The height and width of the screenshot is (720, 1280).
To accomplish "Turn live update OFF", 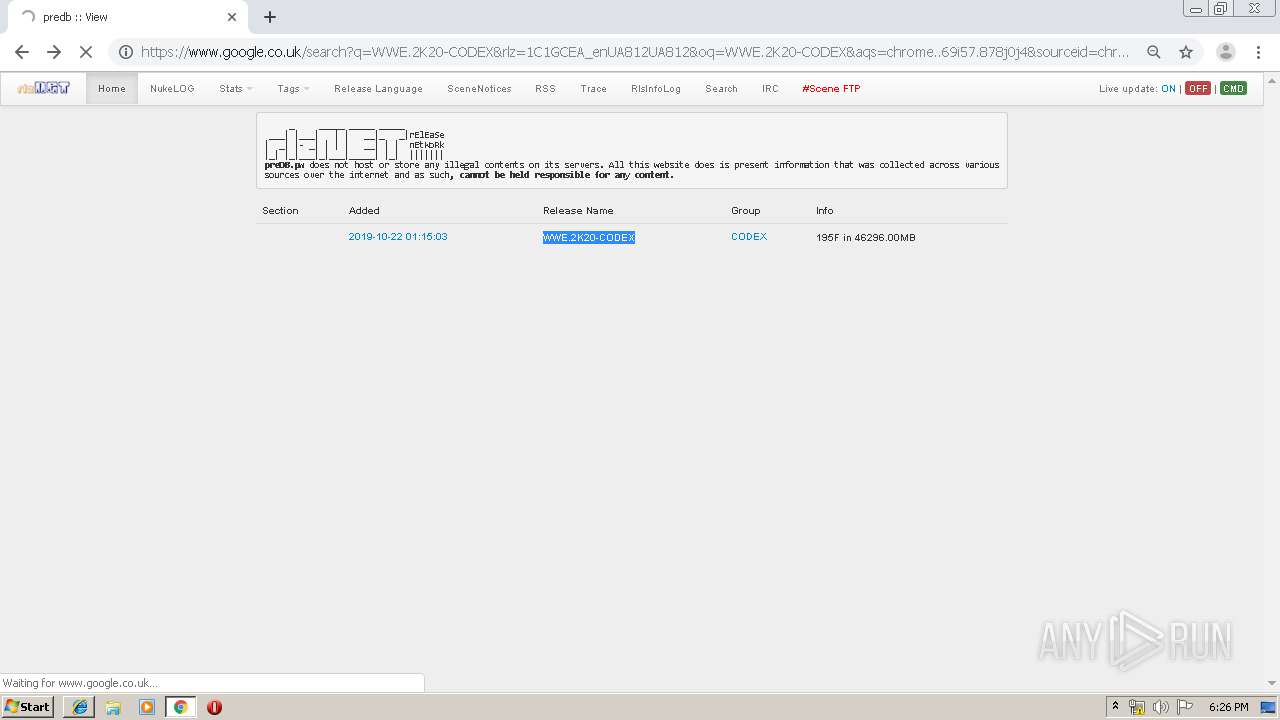I will point(1198,89).
